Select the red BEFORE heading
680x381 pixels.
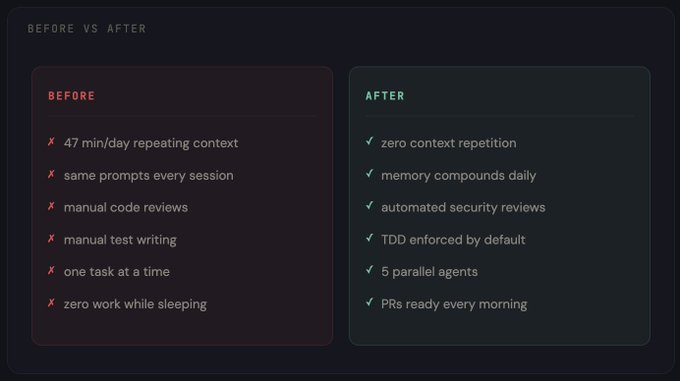coord(72,96)
